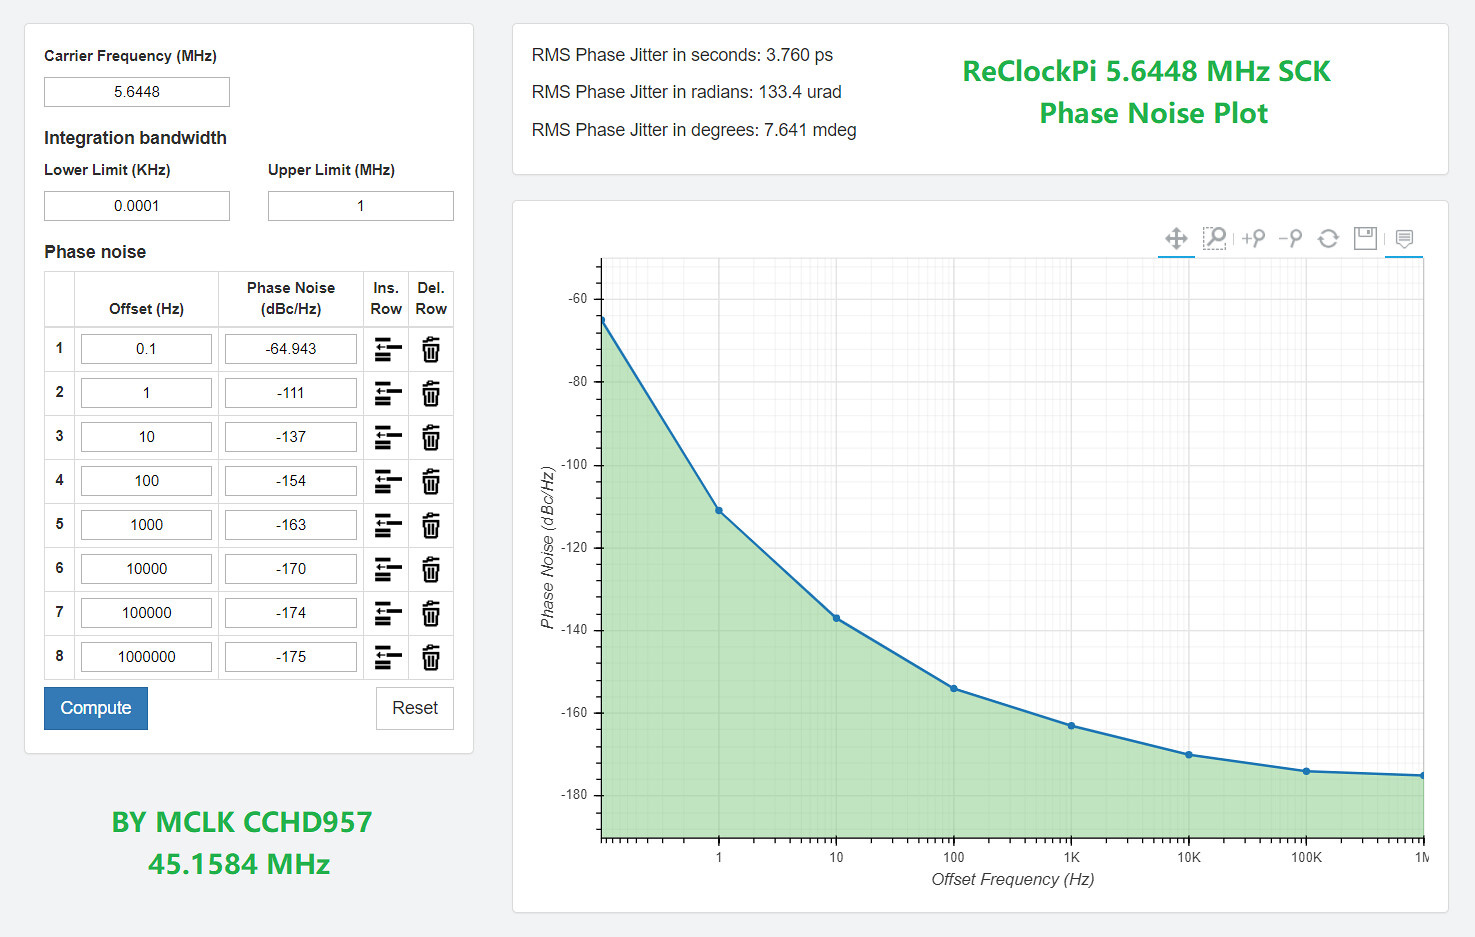
Task: Click the Integration bandwidth heading
Action: pyautogui.click(x=135, y=138)
